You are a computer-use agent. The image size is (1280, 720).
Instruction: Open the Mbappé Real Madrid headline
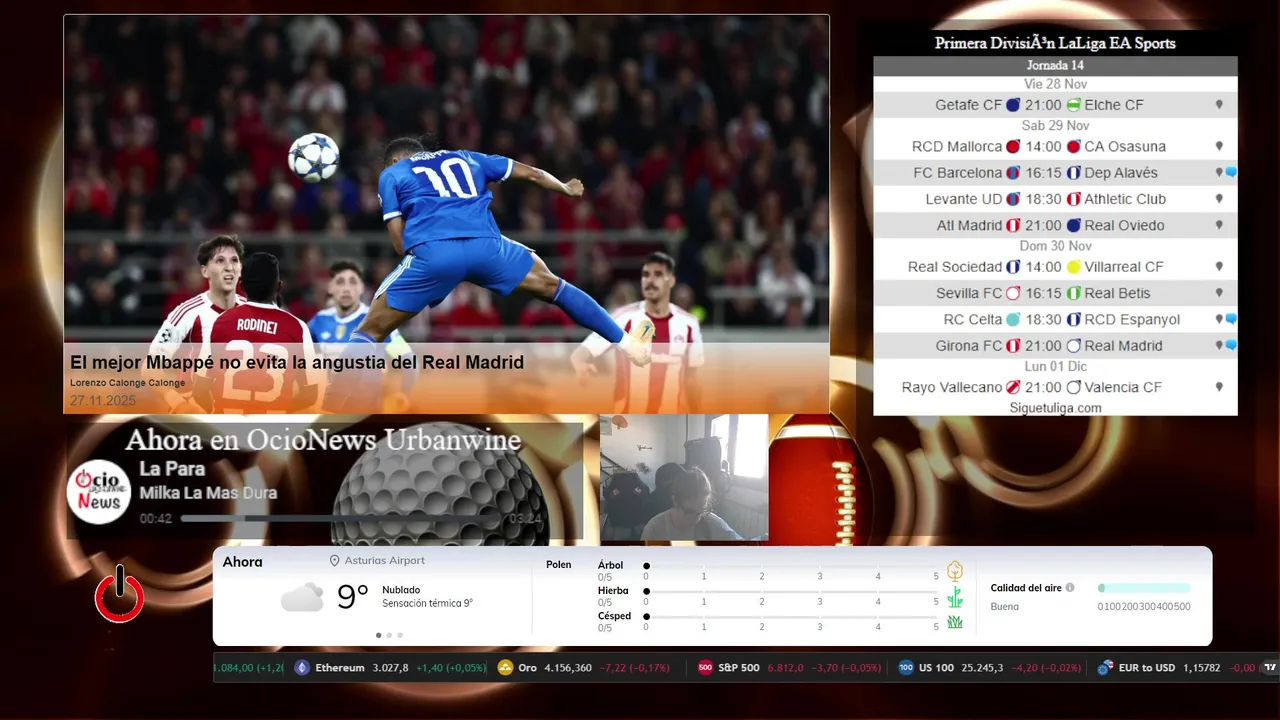[297, 362]
